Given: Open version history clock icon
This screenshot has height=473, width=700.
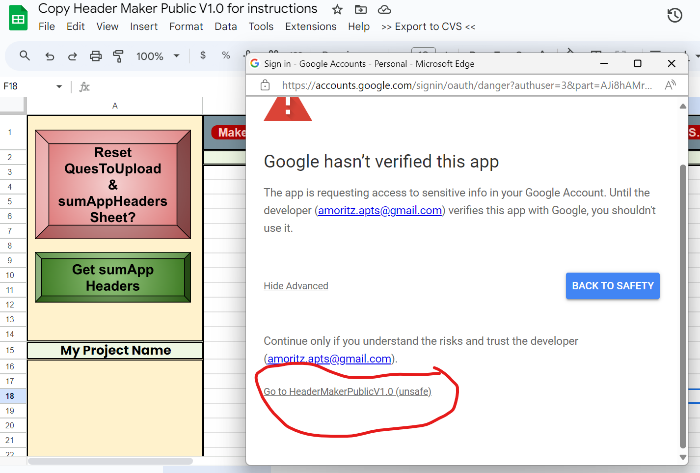Looking at the screenshot, I should [675, 16].
